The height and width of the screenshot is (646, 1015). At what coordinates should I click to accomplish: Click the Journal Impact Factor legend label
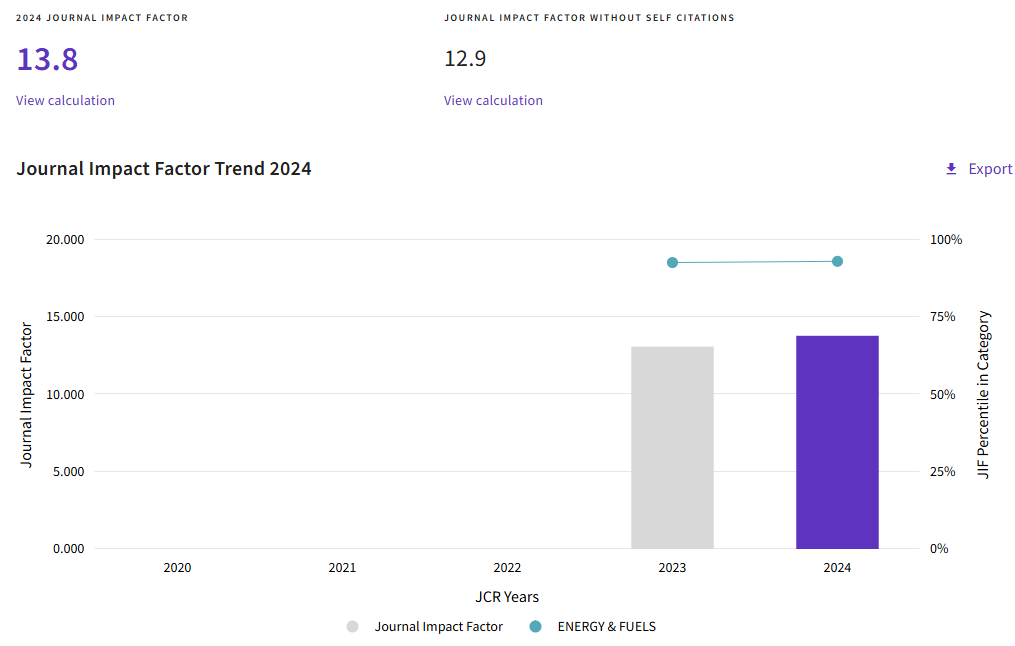439,627
